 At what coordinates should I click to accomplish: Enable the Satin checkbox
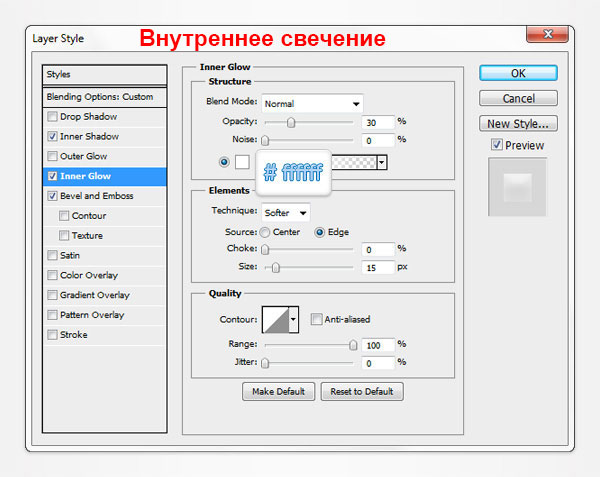click(x=52, y=255)
